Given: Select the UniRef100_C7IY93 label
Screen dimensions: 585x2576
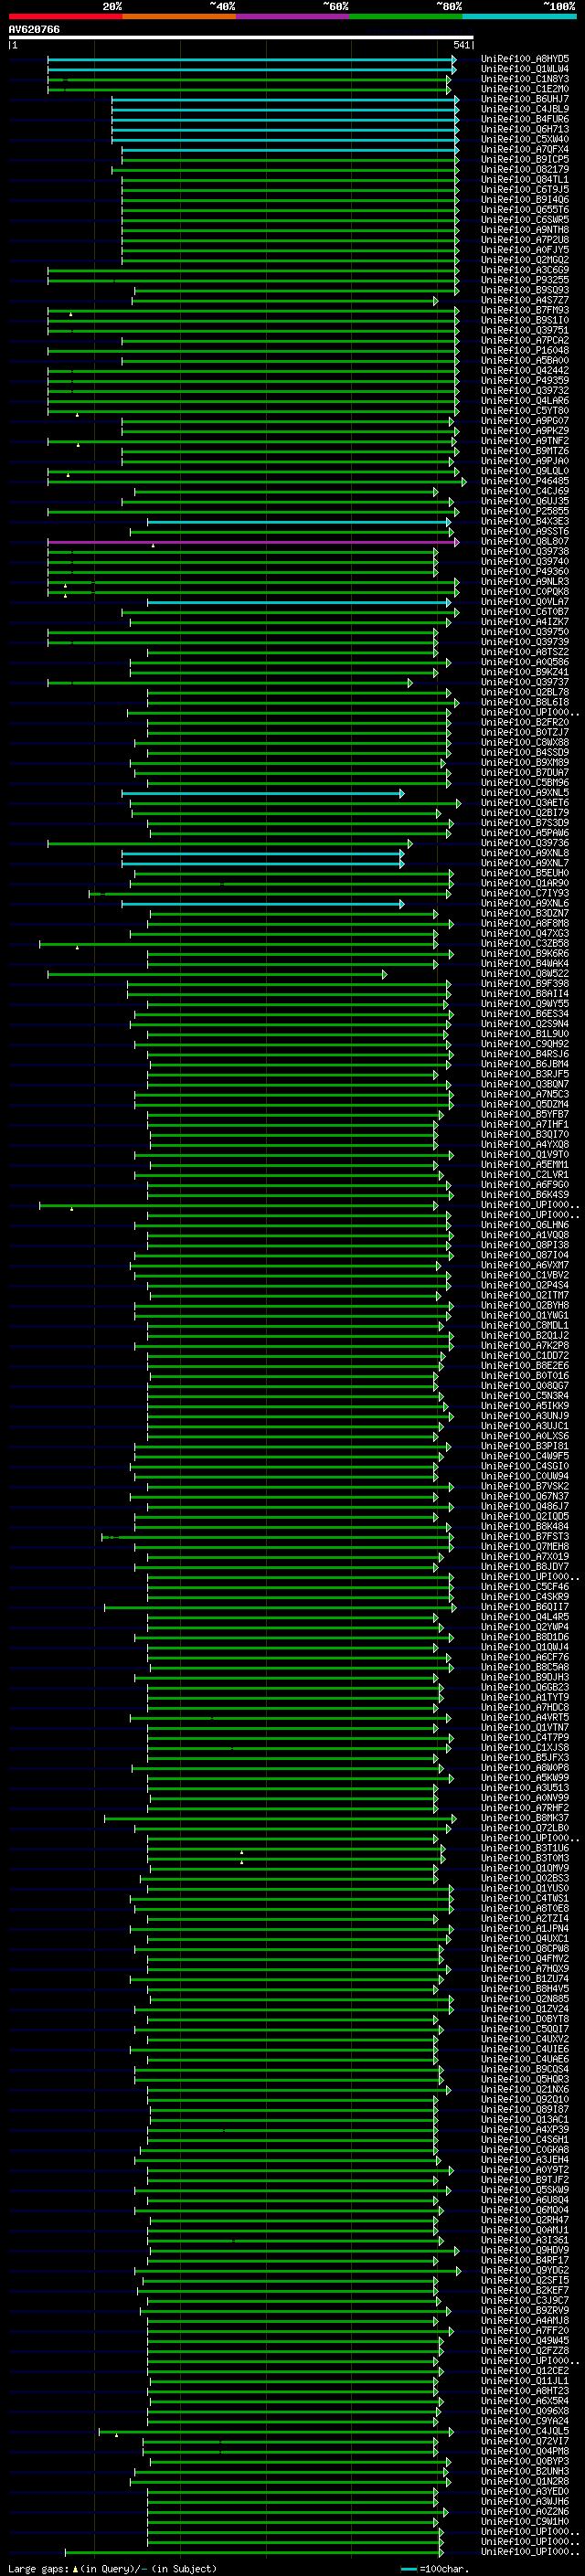Looking at the screenshot, I should coord(525,894).
